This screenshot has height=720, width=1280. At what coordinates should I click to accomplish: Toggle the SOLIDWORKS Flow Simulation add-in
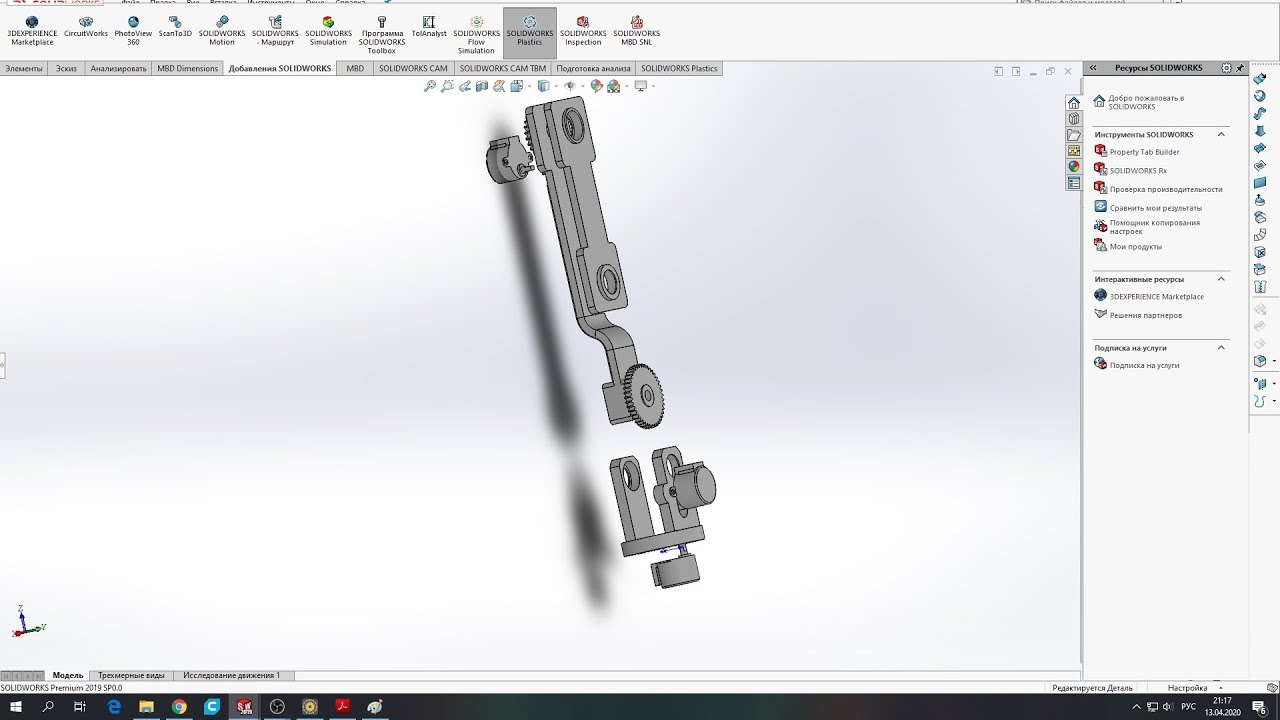[476, 35]
